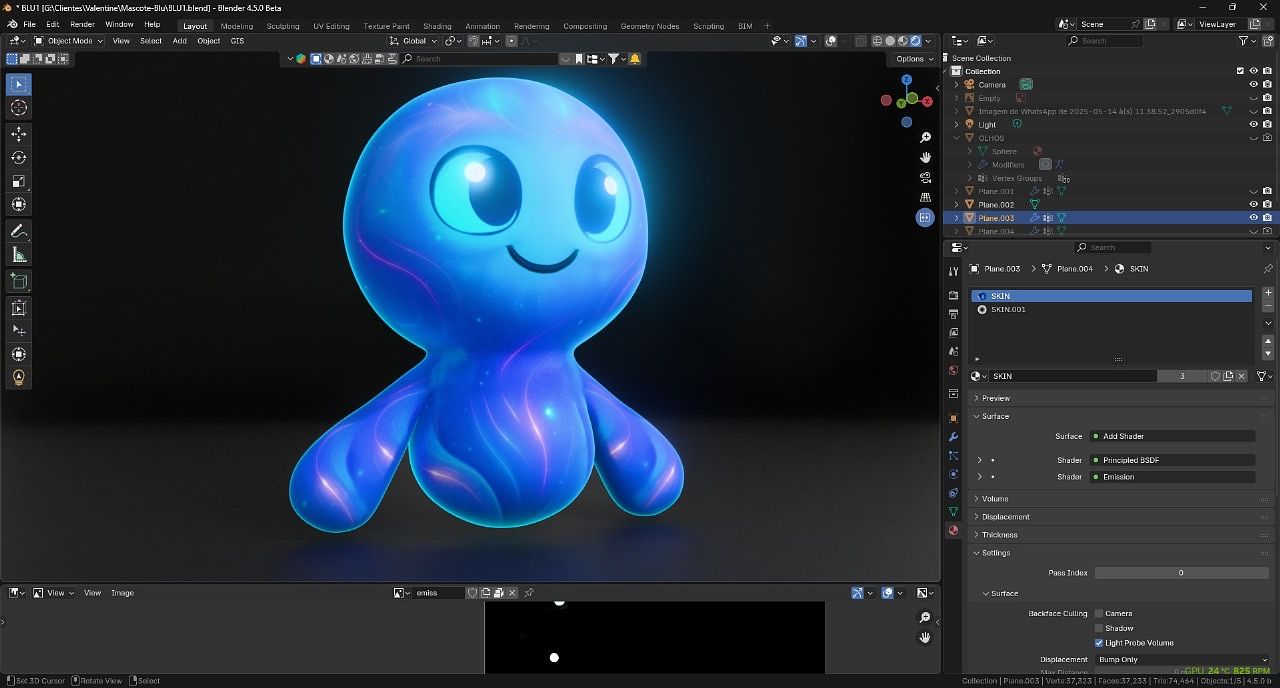The image size is (1280, 688).
Task: Switch to wireframe viewport shading
Action: (x=877, y=41)
